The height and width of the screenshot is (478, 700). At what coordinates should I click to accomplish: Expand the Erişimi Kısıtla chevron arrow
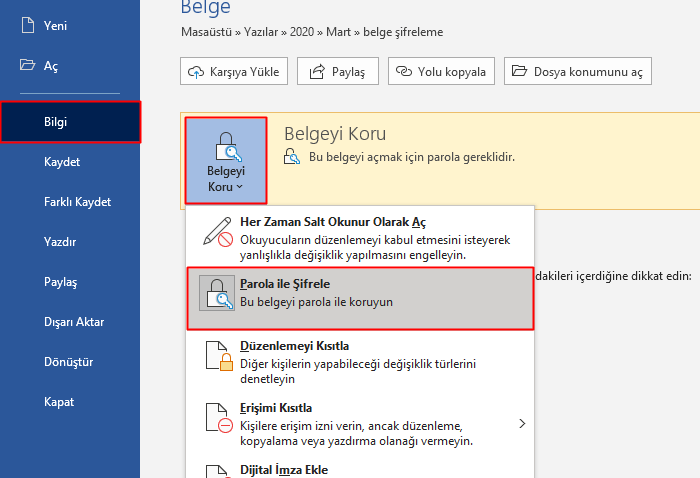pyautogui.click(x=522, y=424)
